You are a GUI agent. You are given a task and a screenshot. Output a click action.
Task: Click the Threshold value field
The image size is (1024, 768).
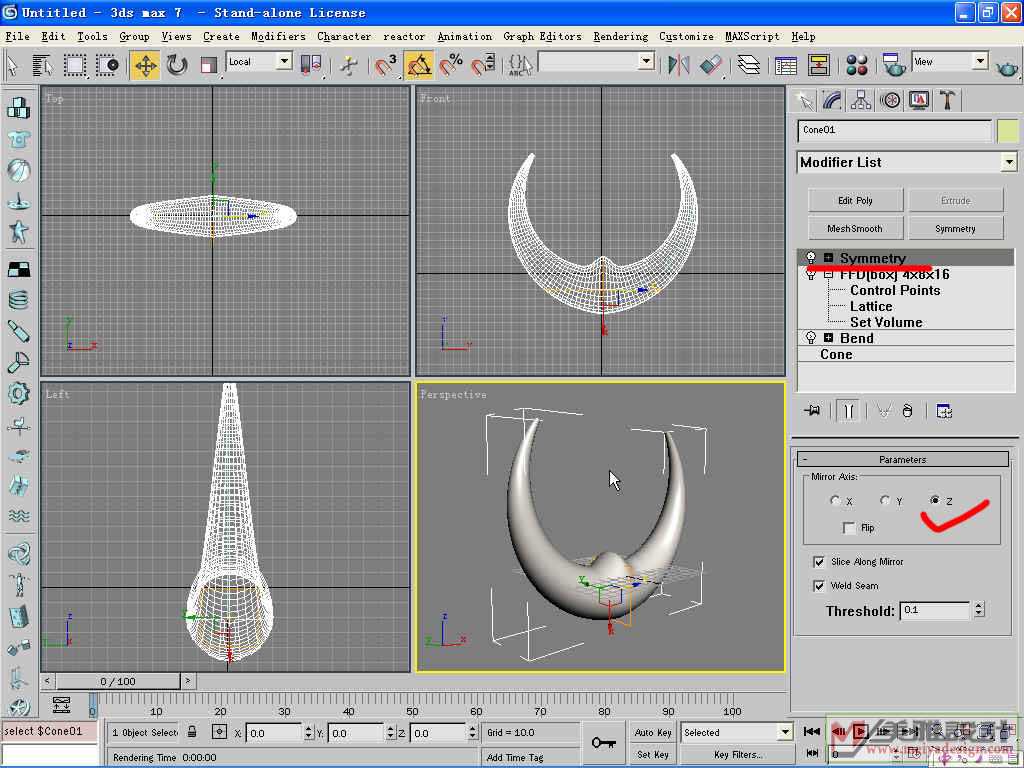[x=934, y=610]
